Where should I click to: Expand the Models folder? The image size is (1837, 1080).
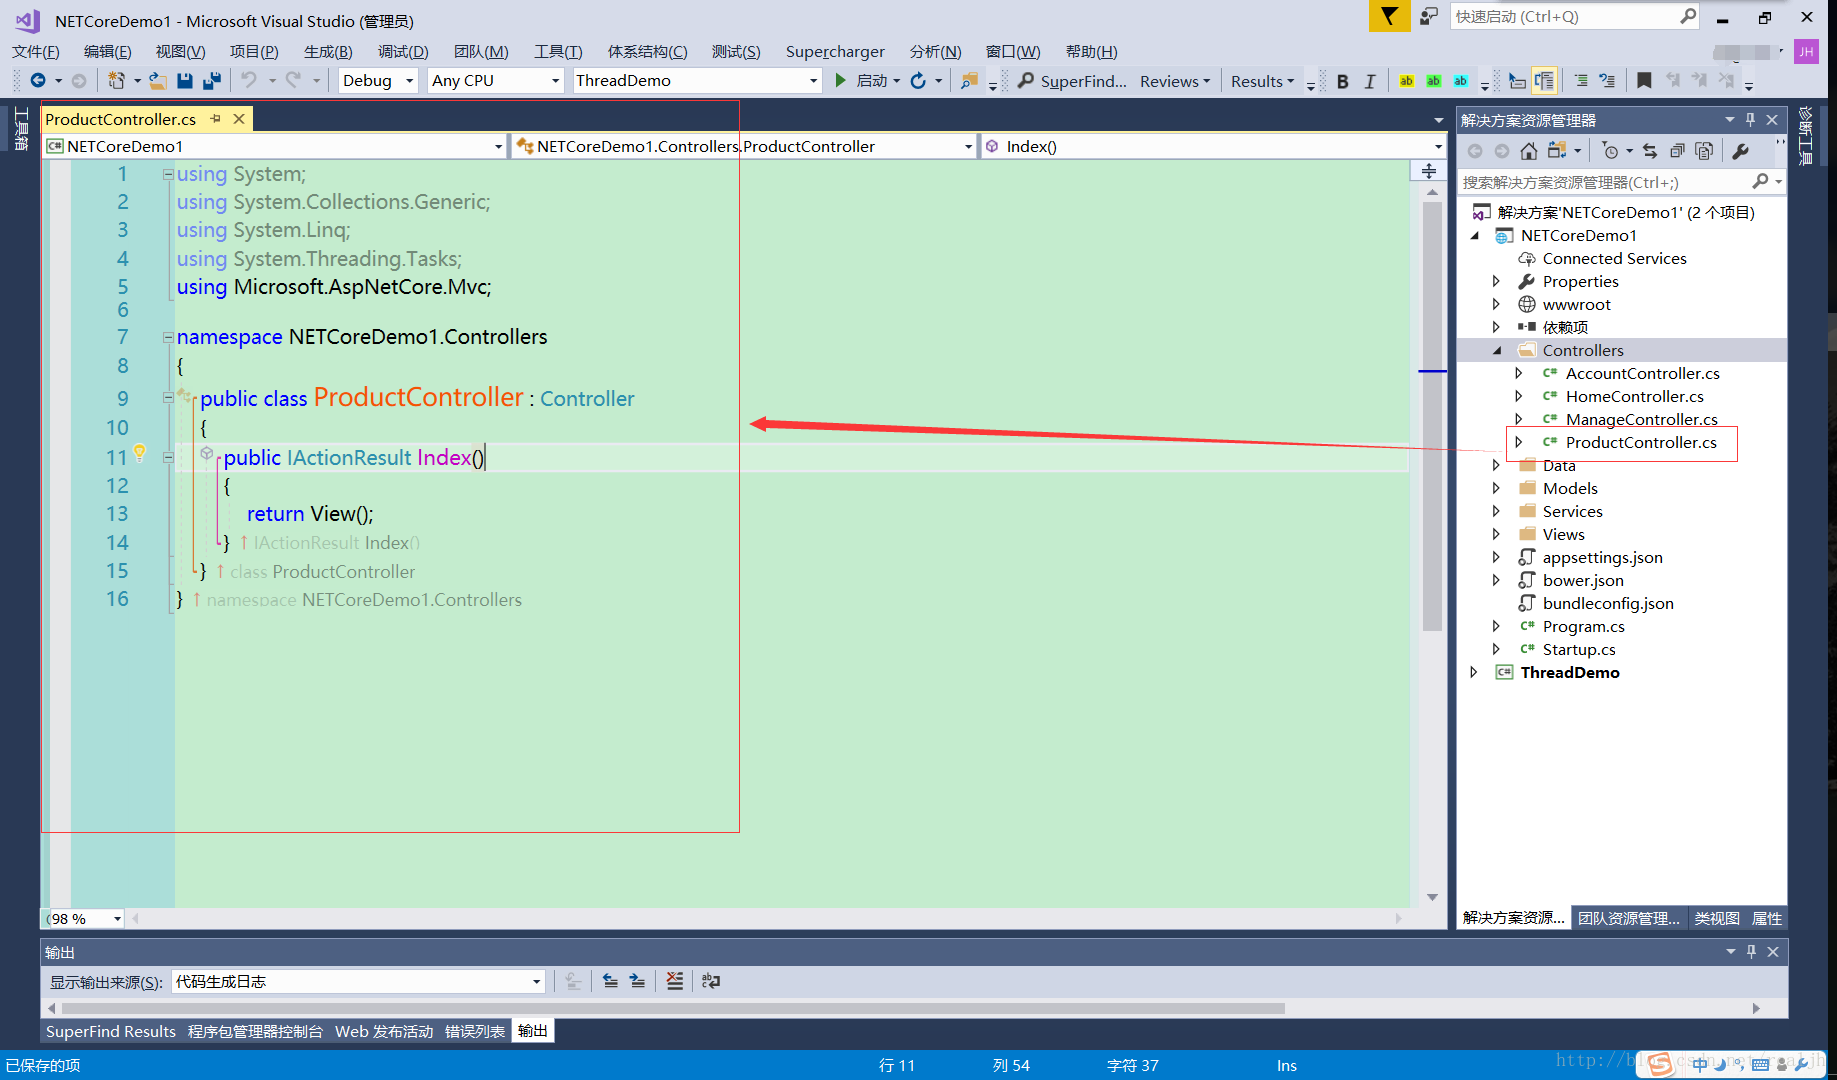tap(1497, 488)
